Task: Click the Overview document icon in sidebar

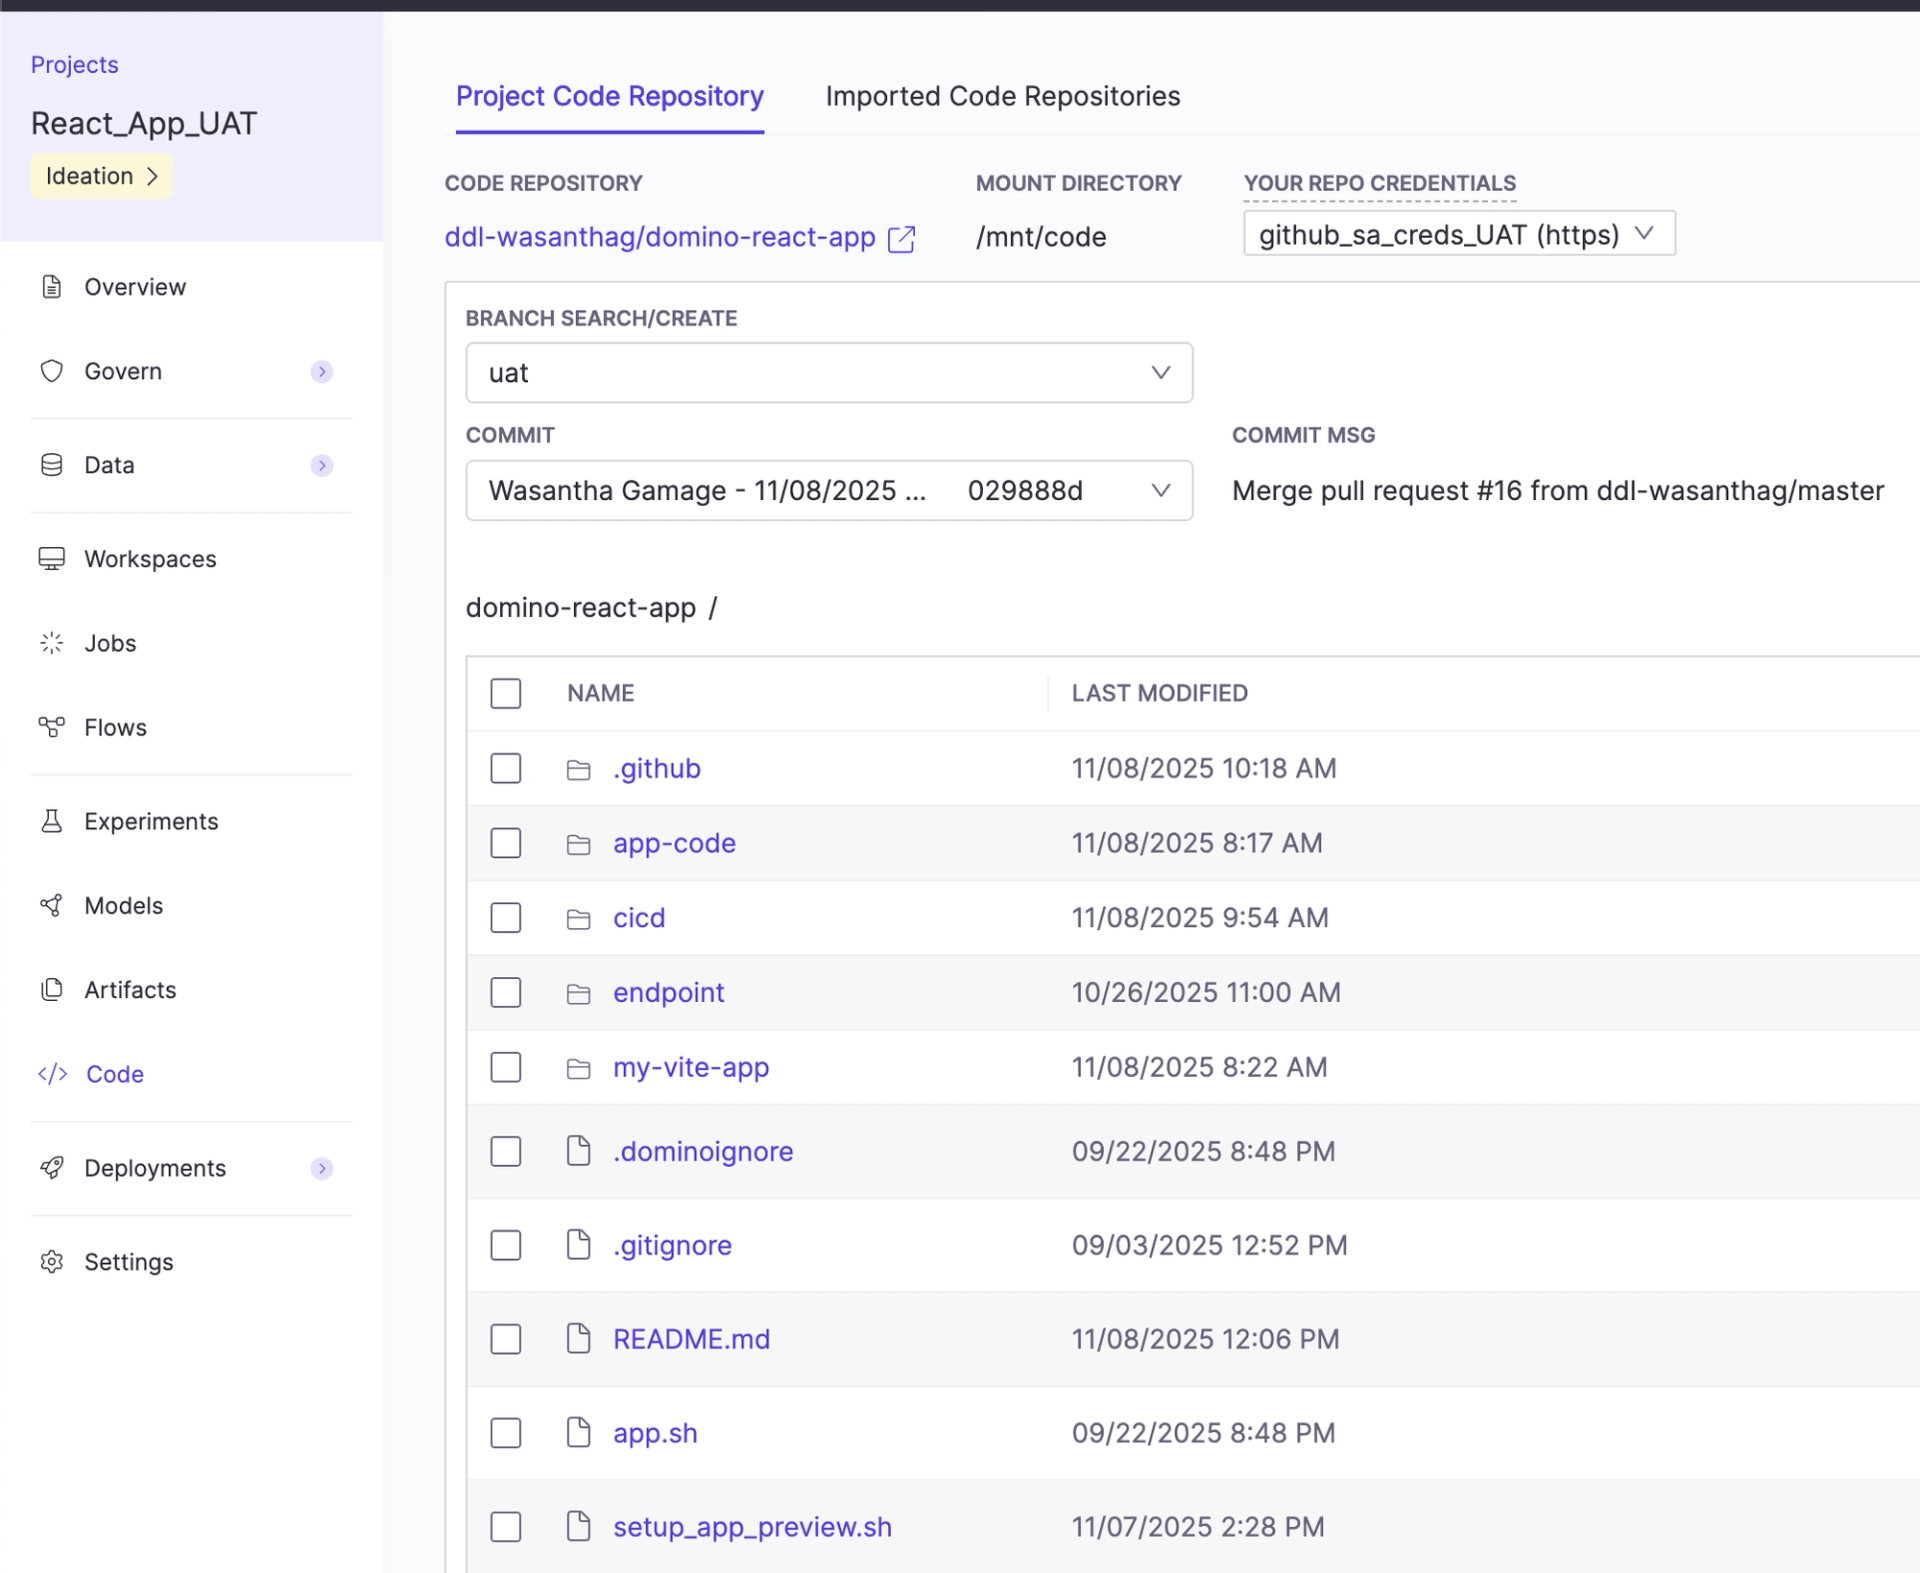Action: pyautogui.click(x=52, y=287)
